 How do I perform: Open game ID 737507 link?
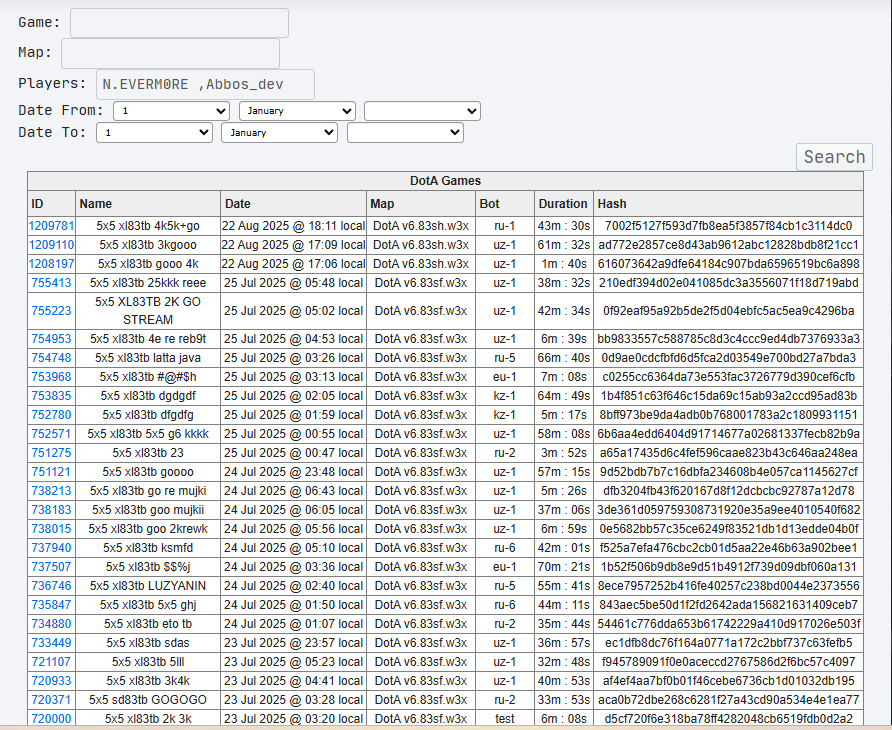coord(51,567)
